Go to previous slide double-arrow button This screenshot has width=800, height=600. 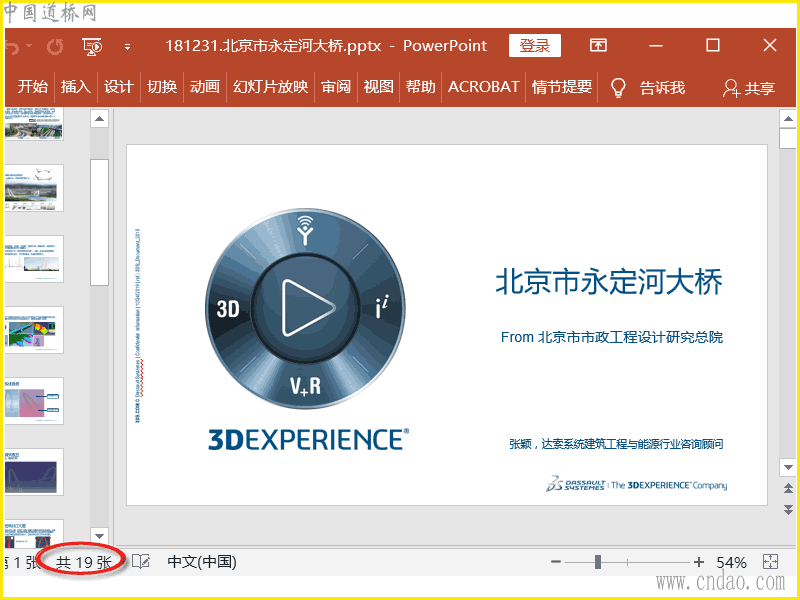788,488
